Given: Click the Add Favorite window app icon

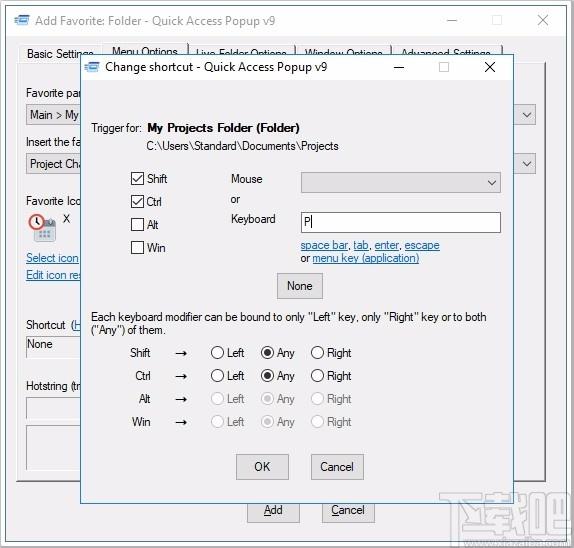Looking at the screenshot, I should pyautogui.click(x=22, y=20).
